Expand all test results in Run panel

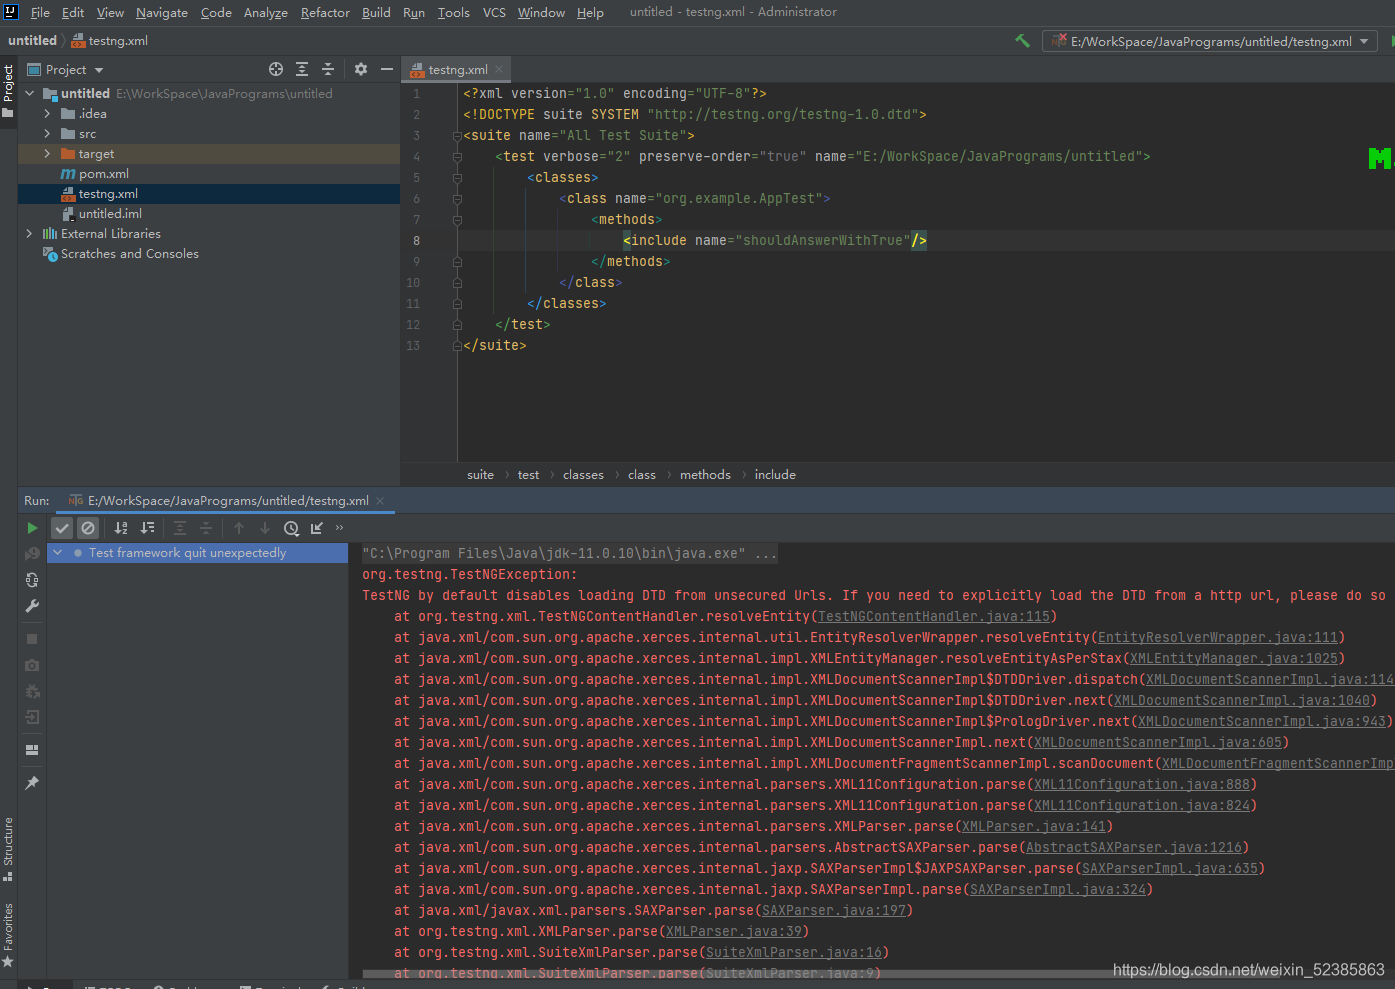pos(180,528)
